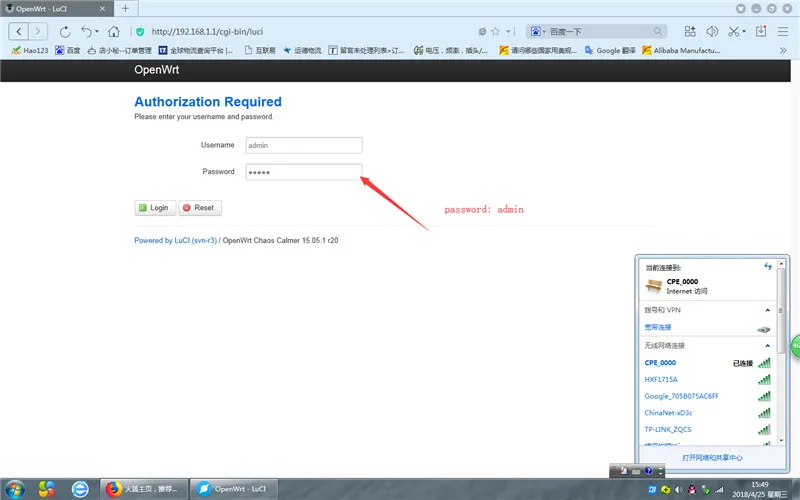The height and width of the screenshot is (500, 800).
Task: Click the browser forward arrow
Action: tap(38, 32)
